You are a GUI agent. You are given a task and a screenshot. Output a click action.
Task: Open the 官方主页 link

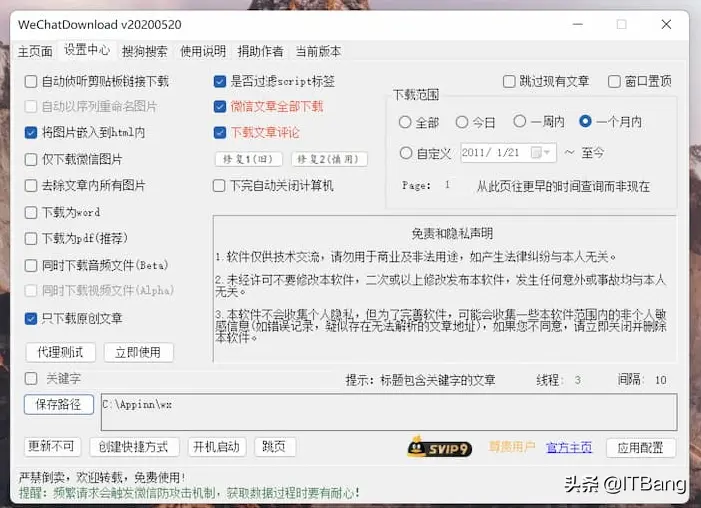(569, 447)
